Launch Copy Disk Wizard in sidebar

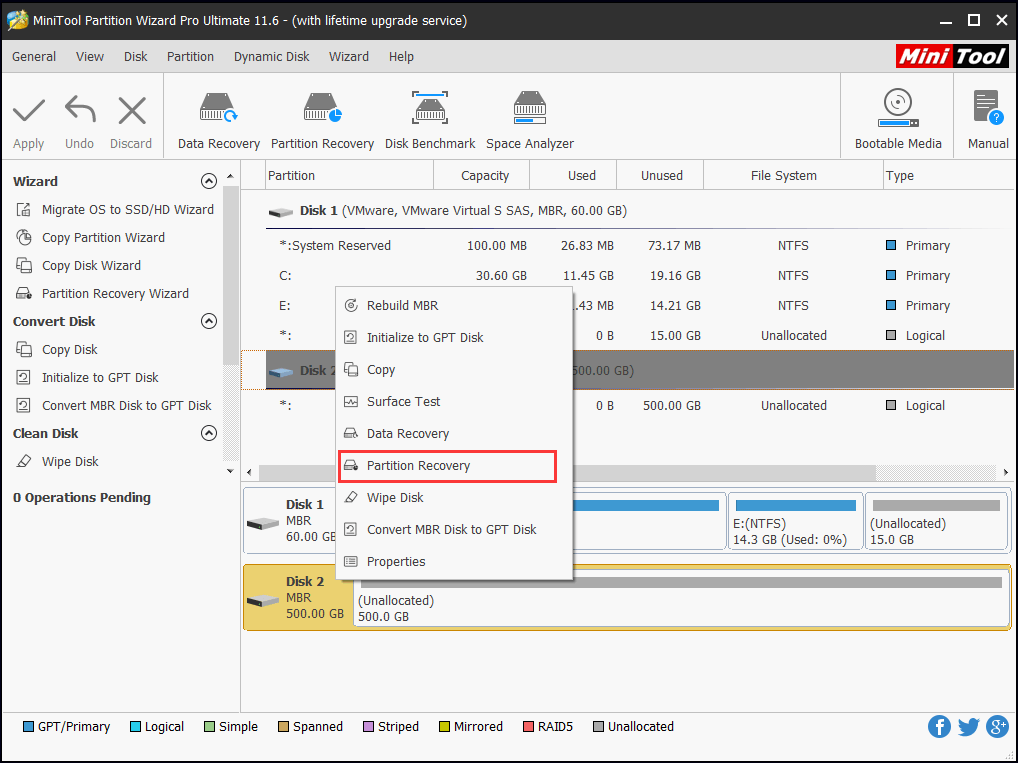pyautogui.click(x=78, y=266)
